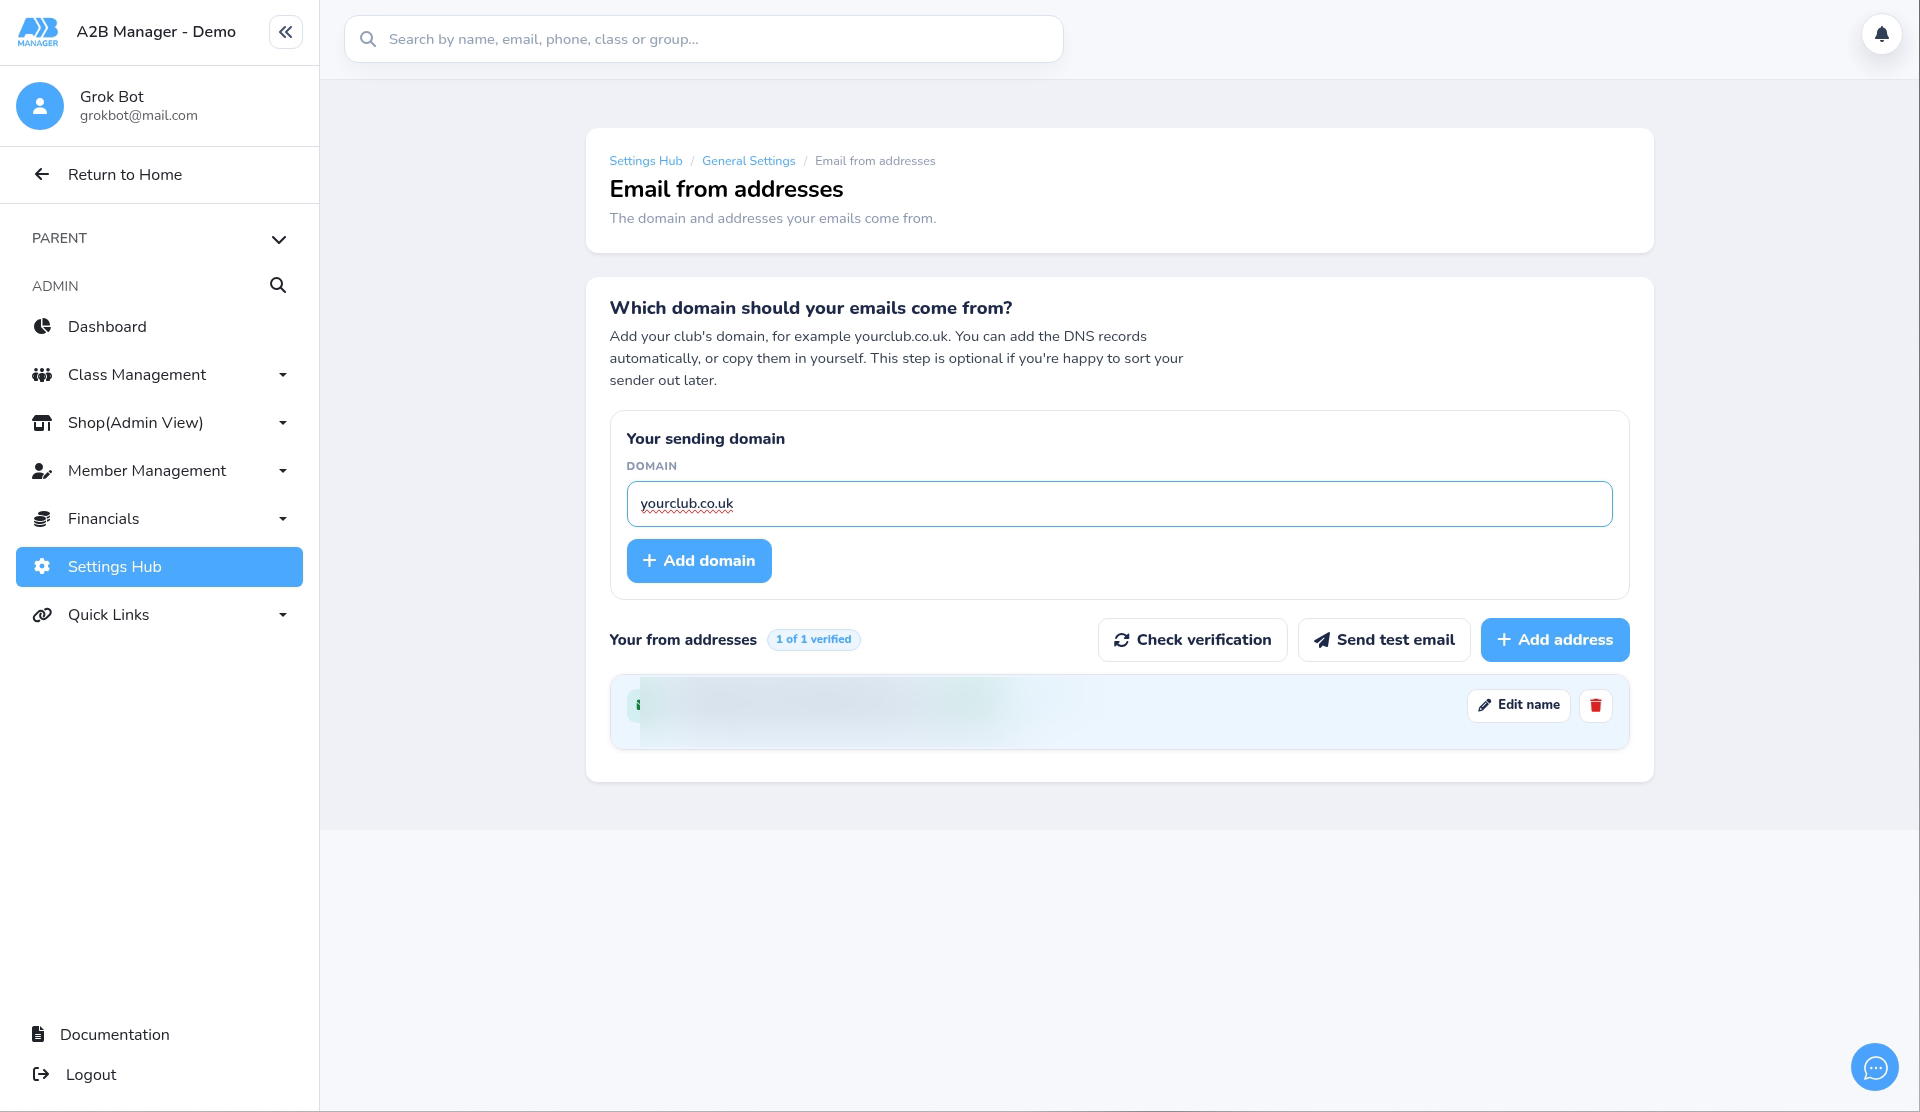Click the admin menu search magnifier
Viewport: 1920px width, 1112px height.
[x=278, y=286]
